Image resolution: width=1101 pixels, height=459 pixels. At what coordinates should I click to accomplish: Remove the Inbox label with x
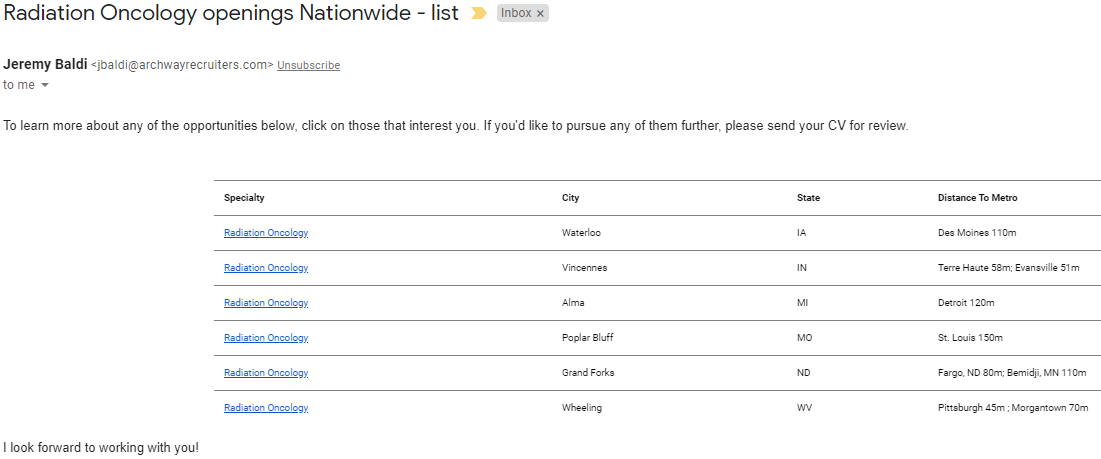pos(541,14)
